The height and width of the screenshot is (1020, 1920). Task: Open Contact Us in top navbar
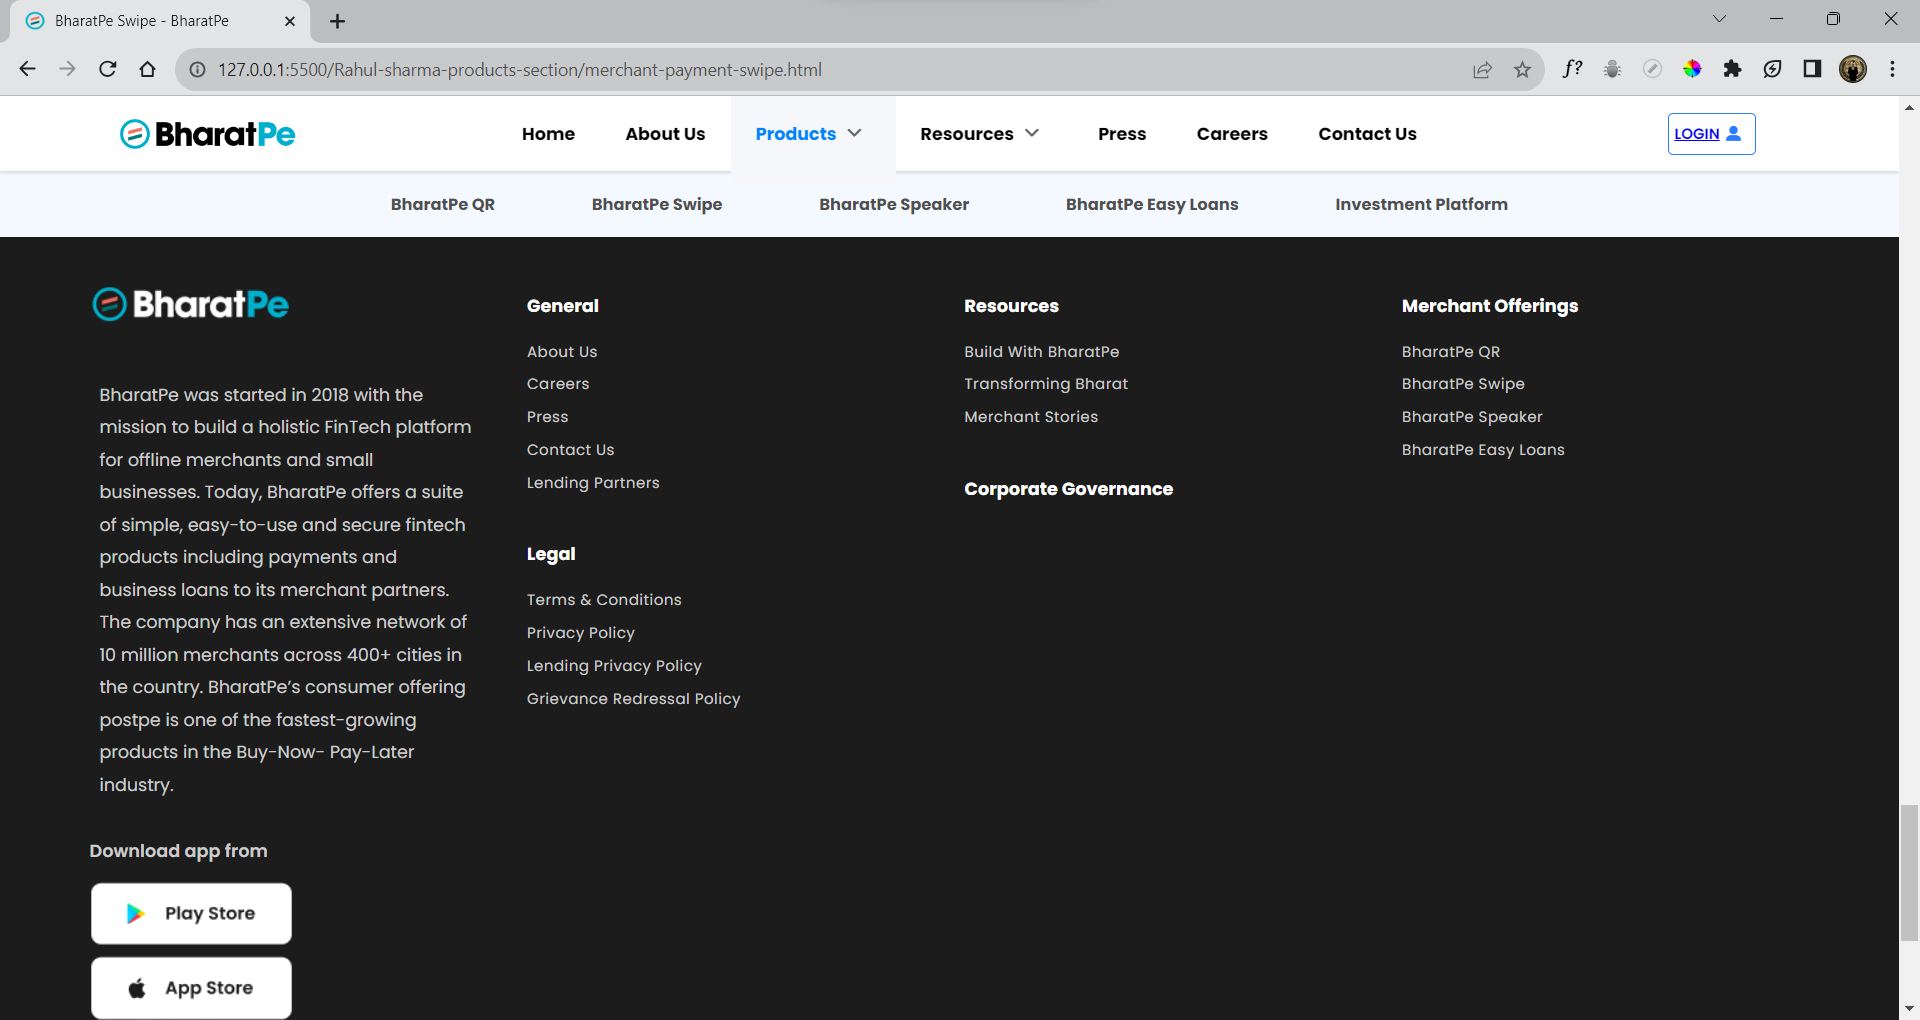pos(1367,134)
